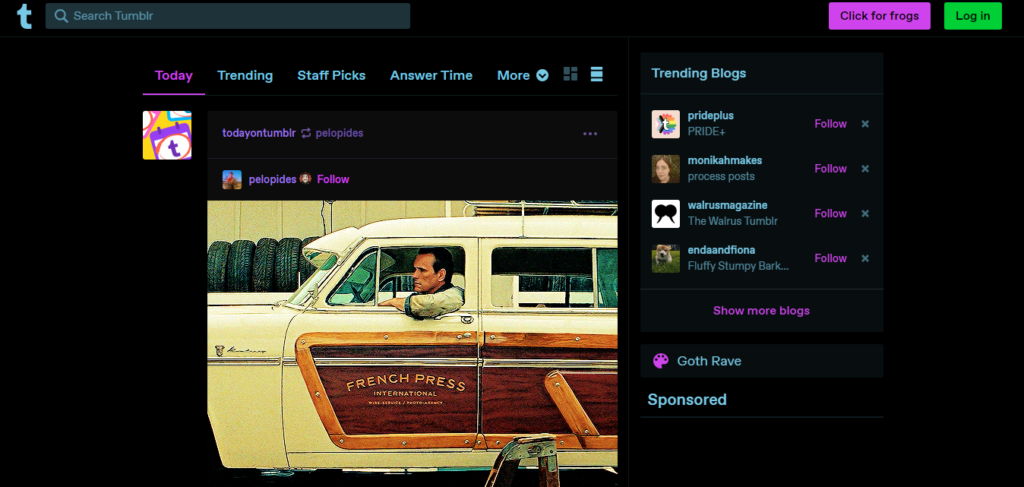Image resolution: width=1024 pixels, height=487 pixels.
Task: Dismiss the walrusmagazine suggestion
Action: click(865, 213)
